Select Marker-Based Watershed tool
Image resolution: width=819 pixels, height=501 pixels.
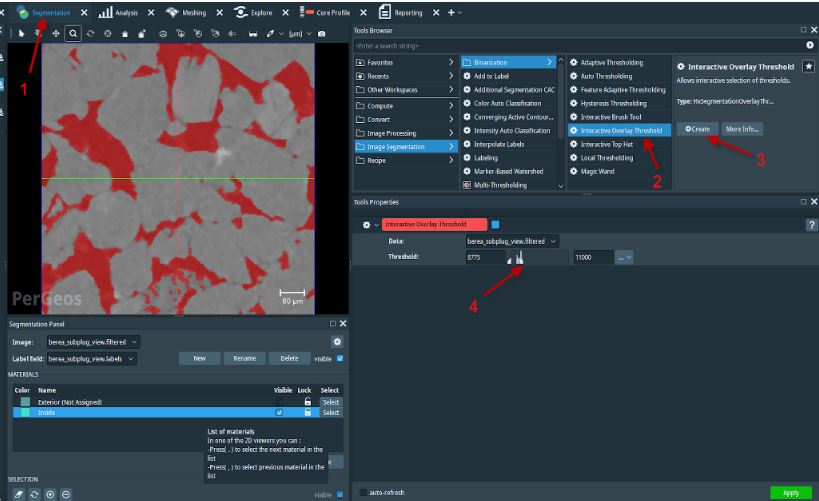[508, 171]
